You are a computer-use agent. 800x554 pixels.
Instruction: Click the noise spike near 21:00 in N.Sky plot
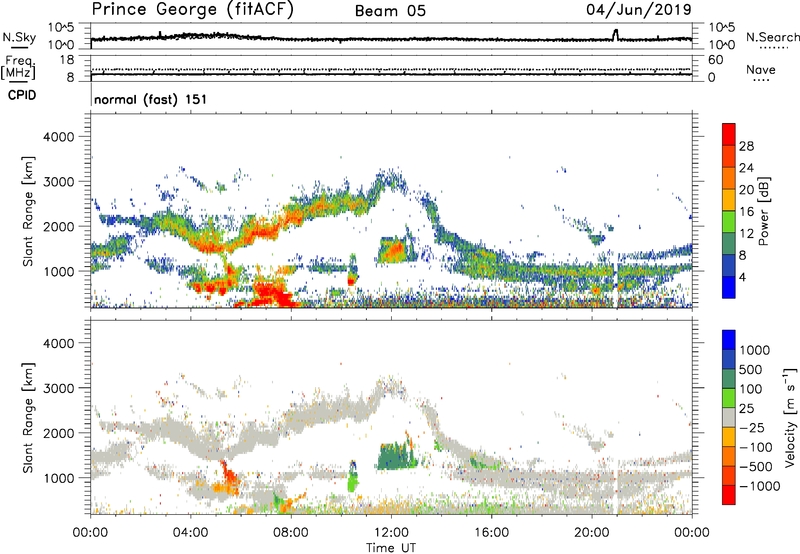pyautogui.click(x=615, y=34)
